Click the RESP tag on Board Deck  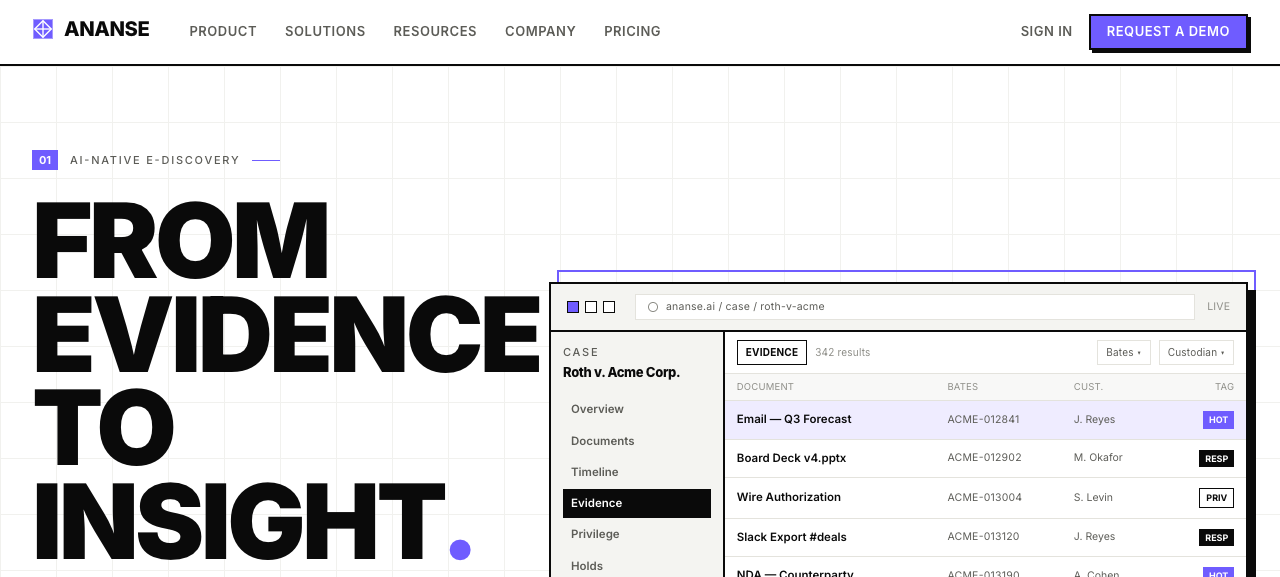click(1216, 459)
